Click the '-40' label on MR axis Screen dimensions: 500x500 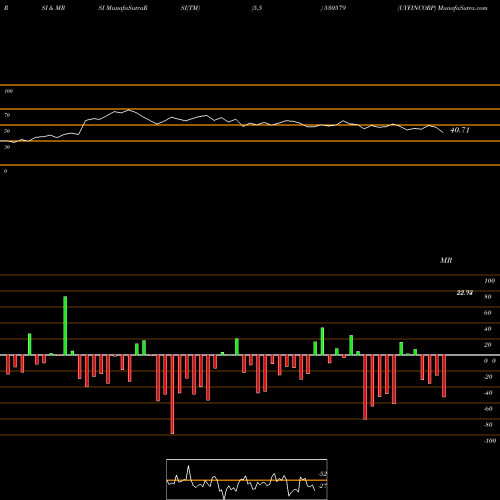click(488, 393)
